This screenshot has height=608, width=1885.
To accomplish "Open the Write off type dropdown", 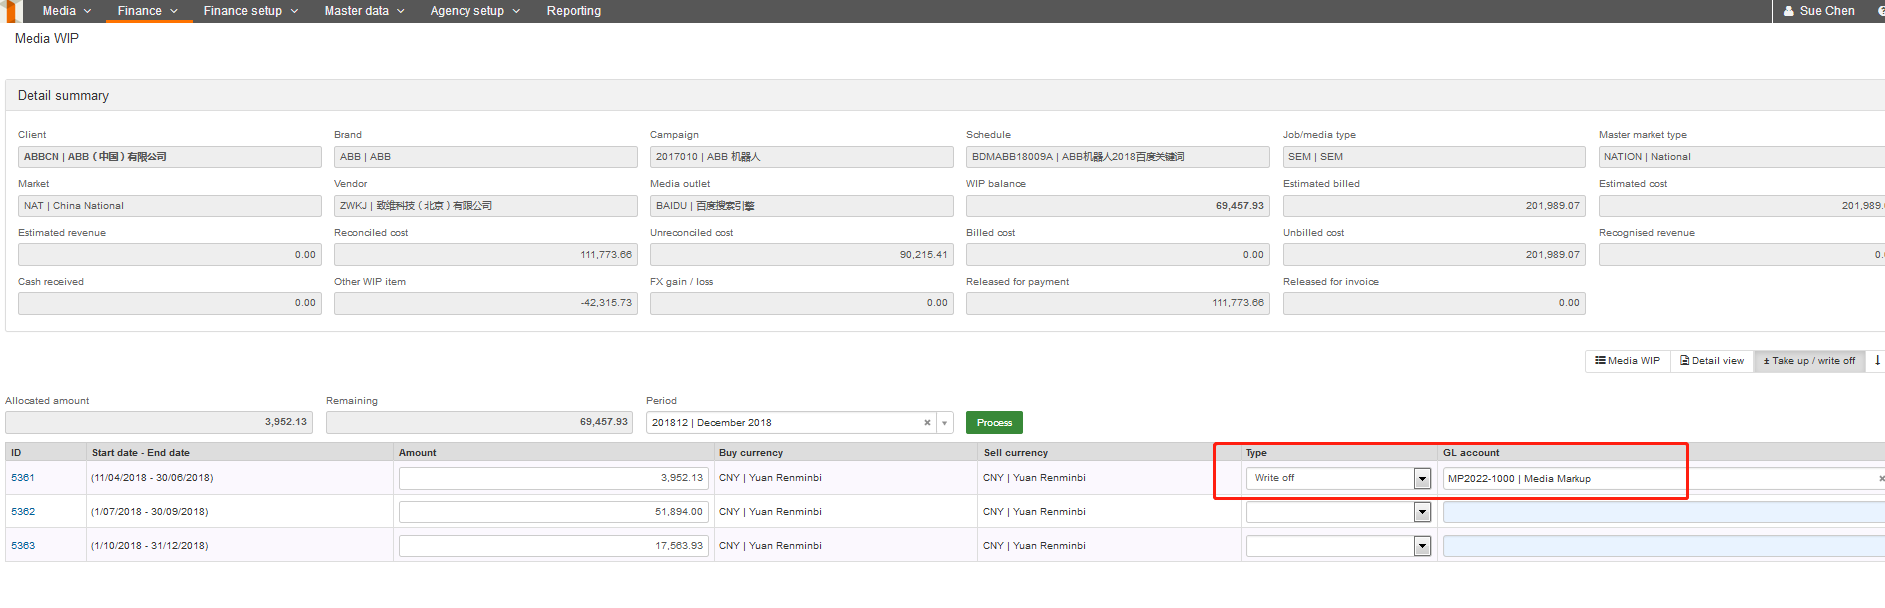I will [1422, 479].
